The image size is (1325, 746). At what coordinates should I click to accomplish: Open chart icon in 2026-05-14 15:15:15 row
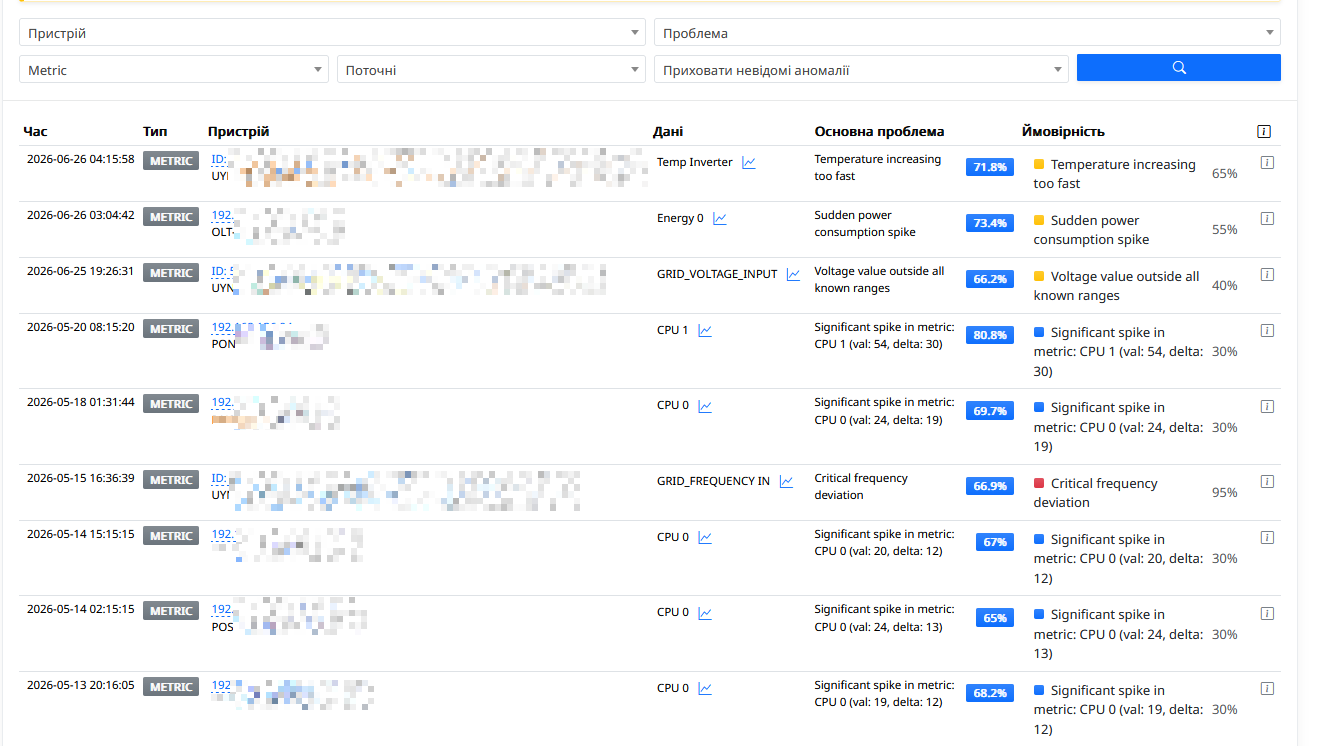click(x=705, y=537)
